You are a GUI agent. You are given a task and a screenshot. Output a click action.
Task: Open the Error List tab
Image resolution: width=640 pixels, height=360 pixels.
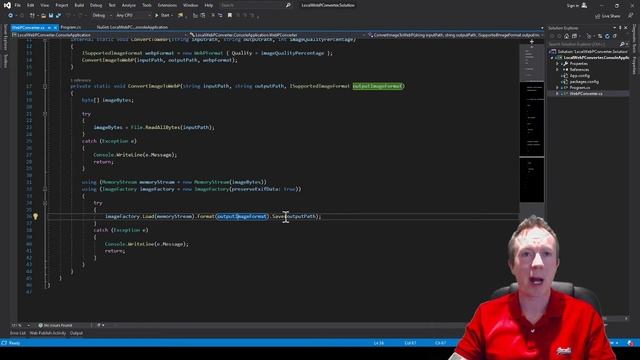point(18,333)
